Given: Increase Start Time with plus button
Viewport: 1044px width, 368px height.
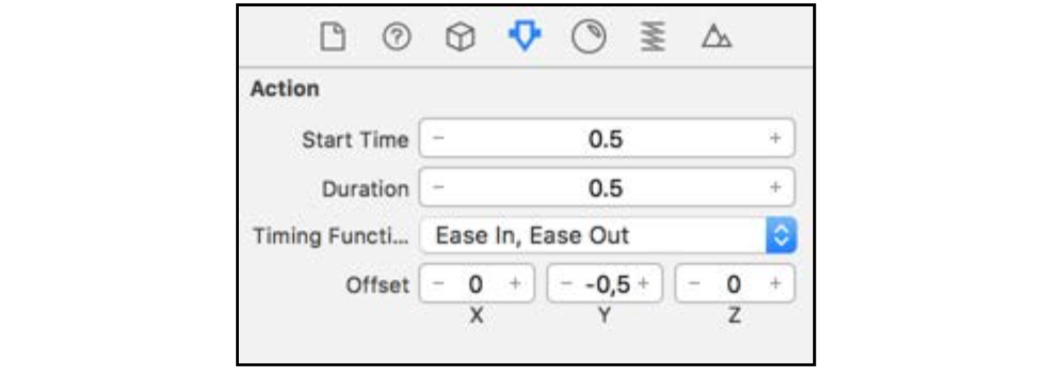Looking at the screenshot, I should (x=775, y=138).
